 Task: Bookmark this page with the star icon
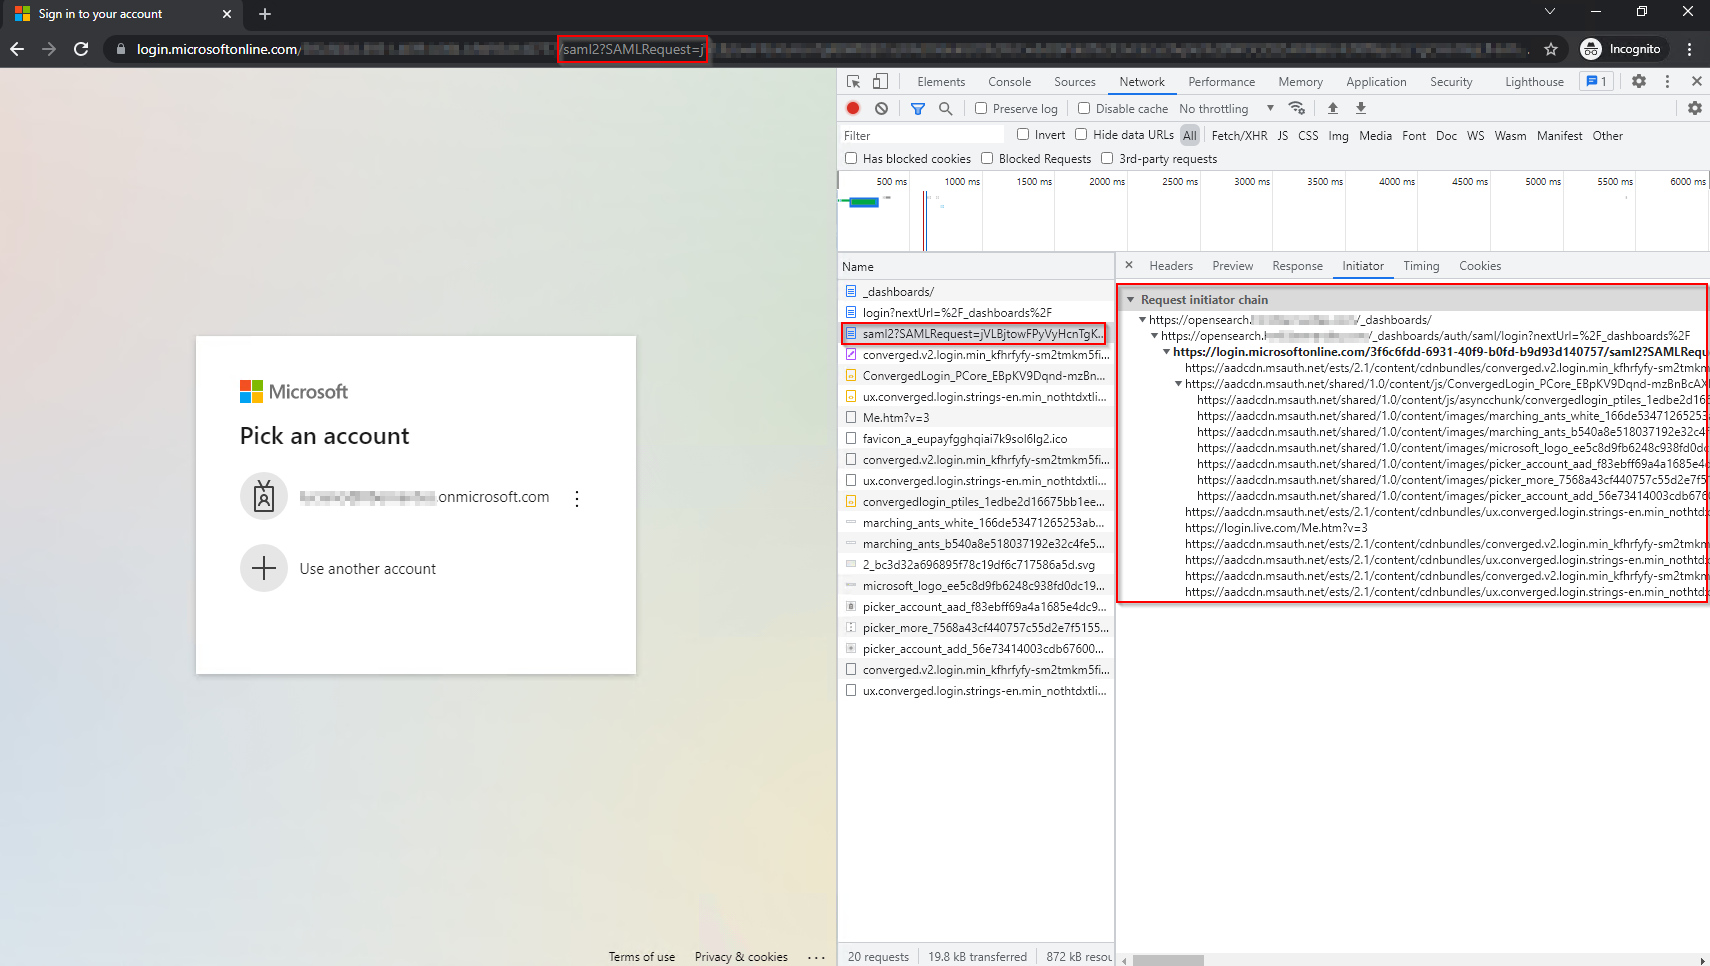[x=1551, y=49]
